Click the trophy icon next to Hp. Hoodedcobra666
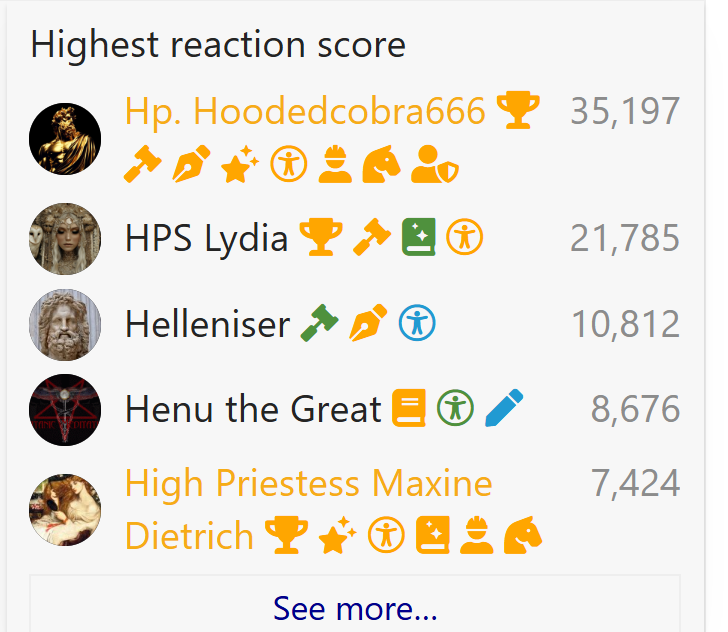 518,110
